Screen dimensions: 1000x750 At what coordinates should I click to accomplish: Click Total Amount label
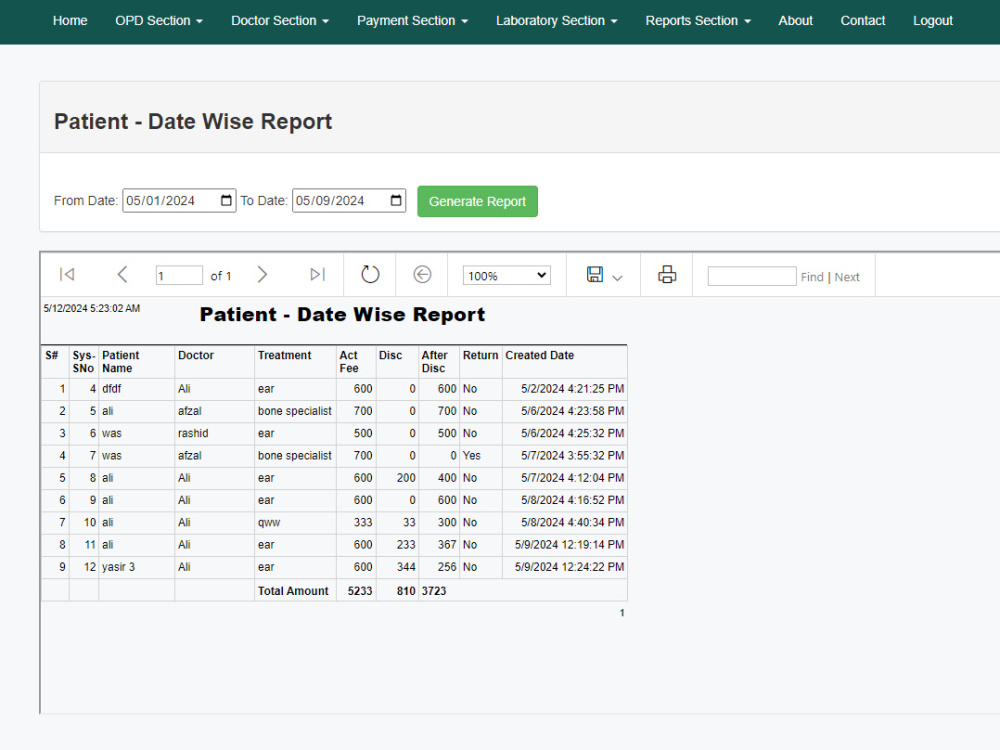coord(293,591)
